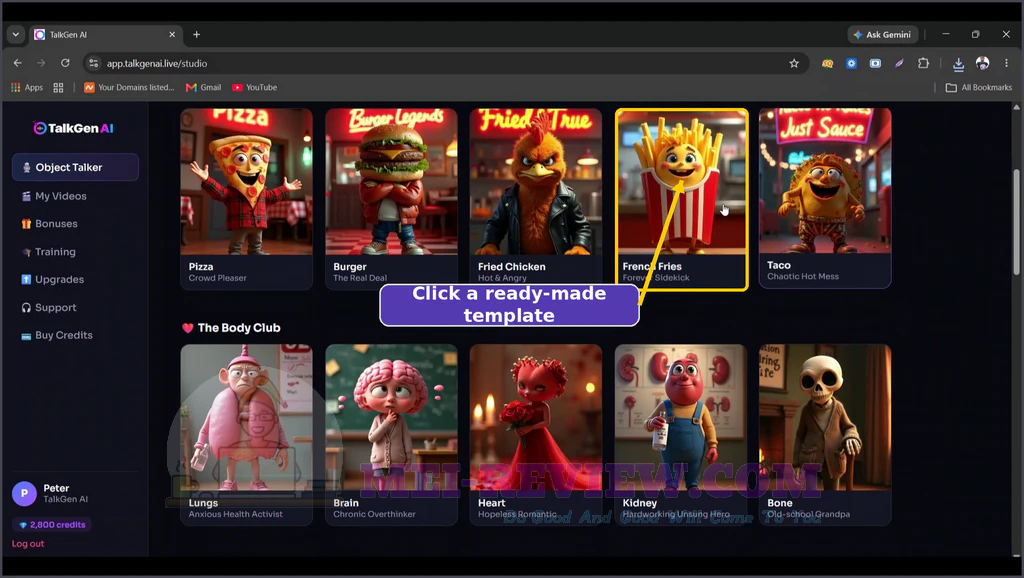Select the Lungs character template
Screen dimensions: 1024x578
pyautogui.click(x=246, y=434)
